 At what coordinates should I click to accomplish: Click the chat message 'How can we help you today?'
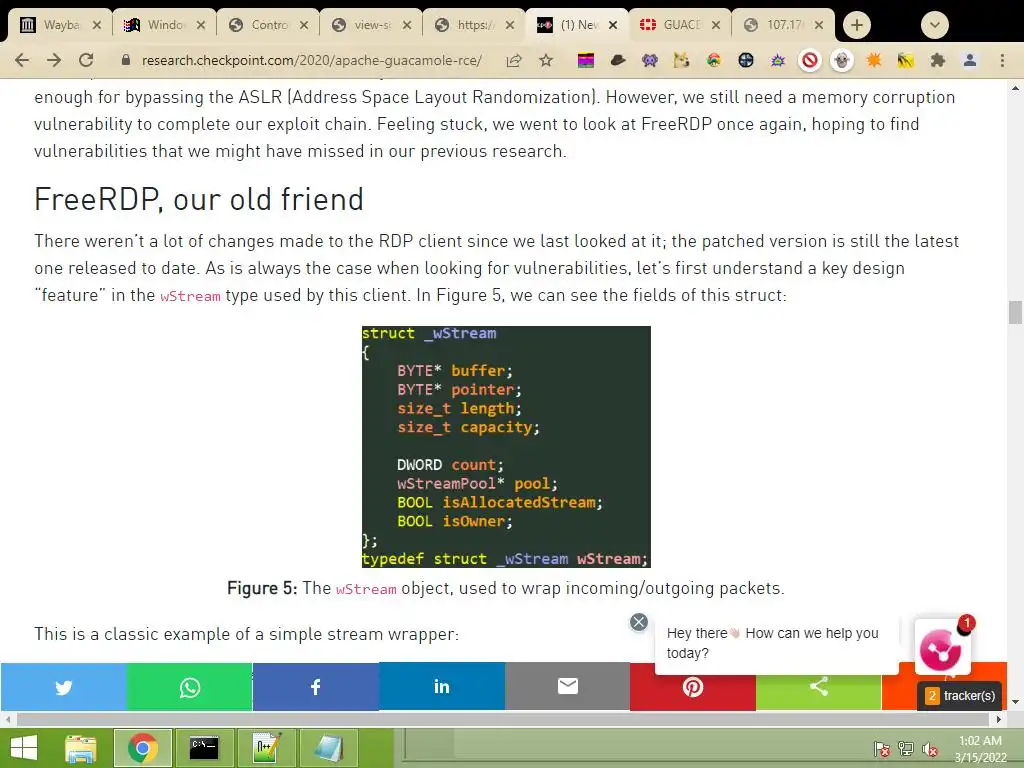tap(773, 643)
